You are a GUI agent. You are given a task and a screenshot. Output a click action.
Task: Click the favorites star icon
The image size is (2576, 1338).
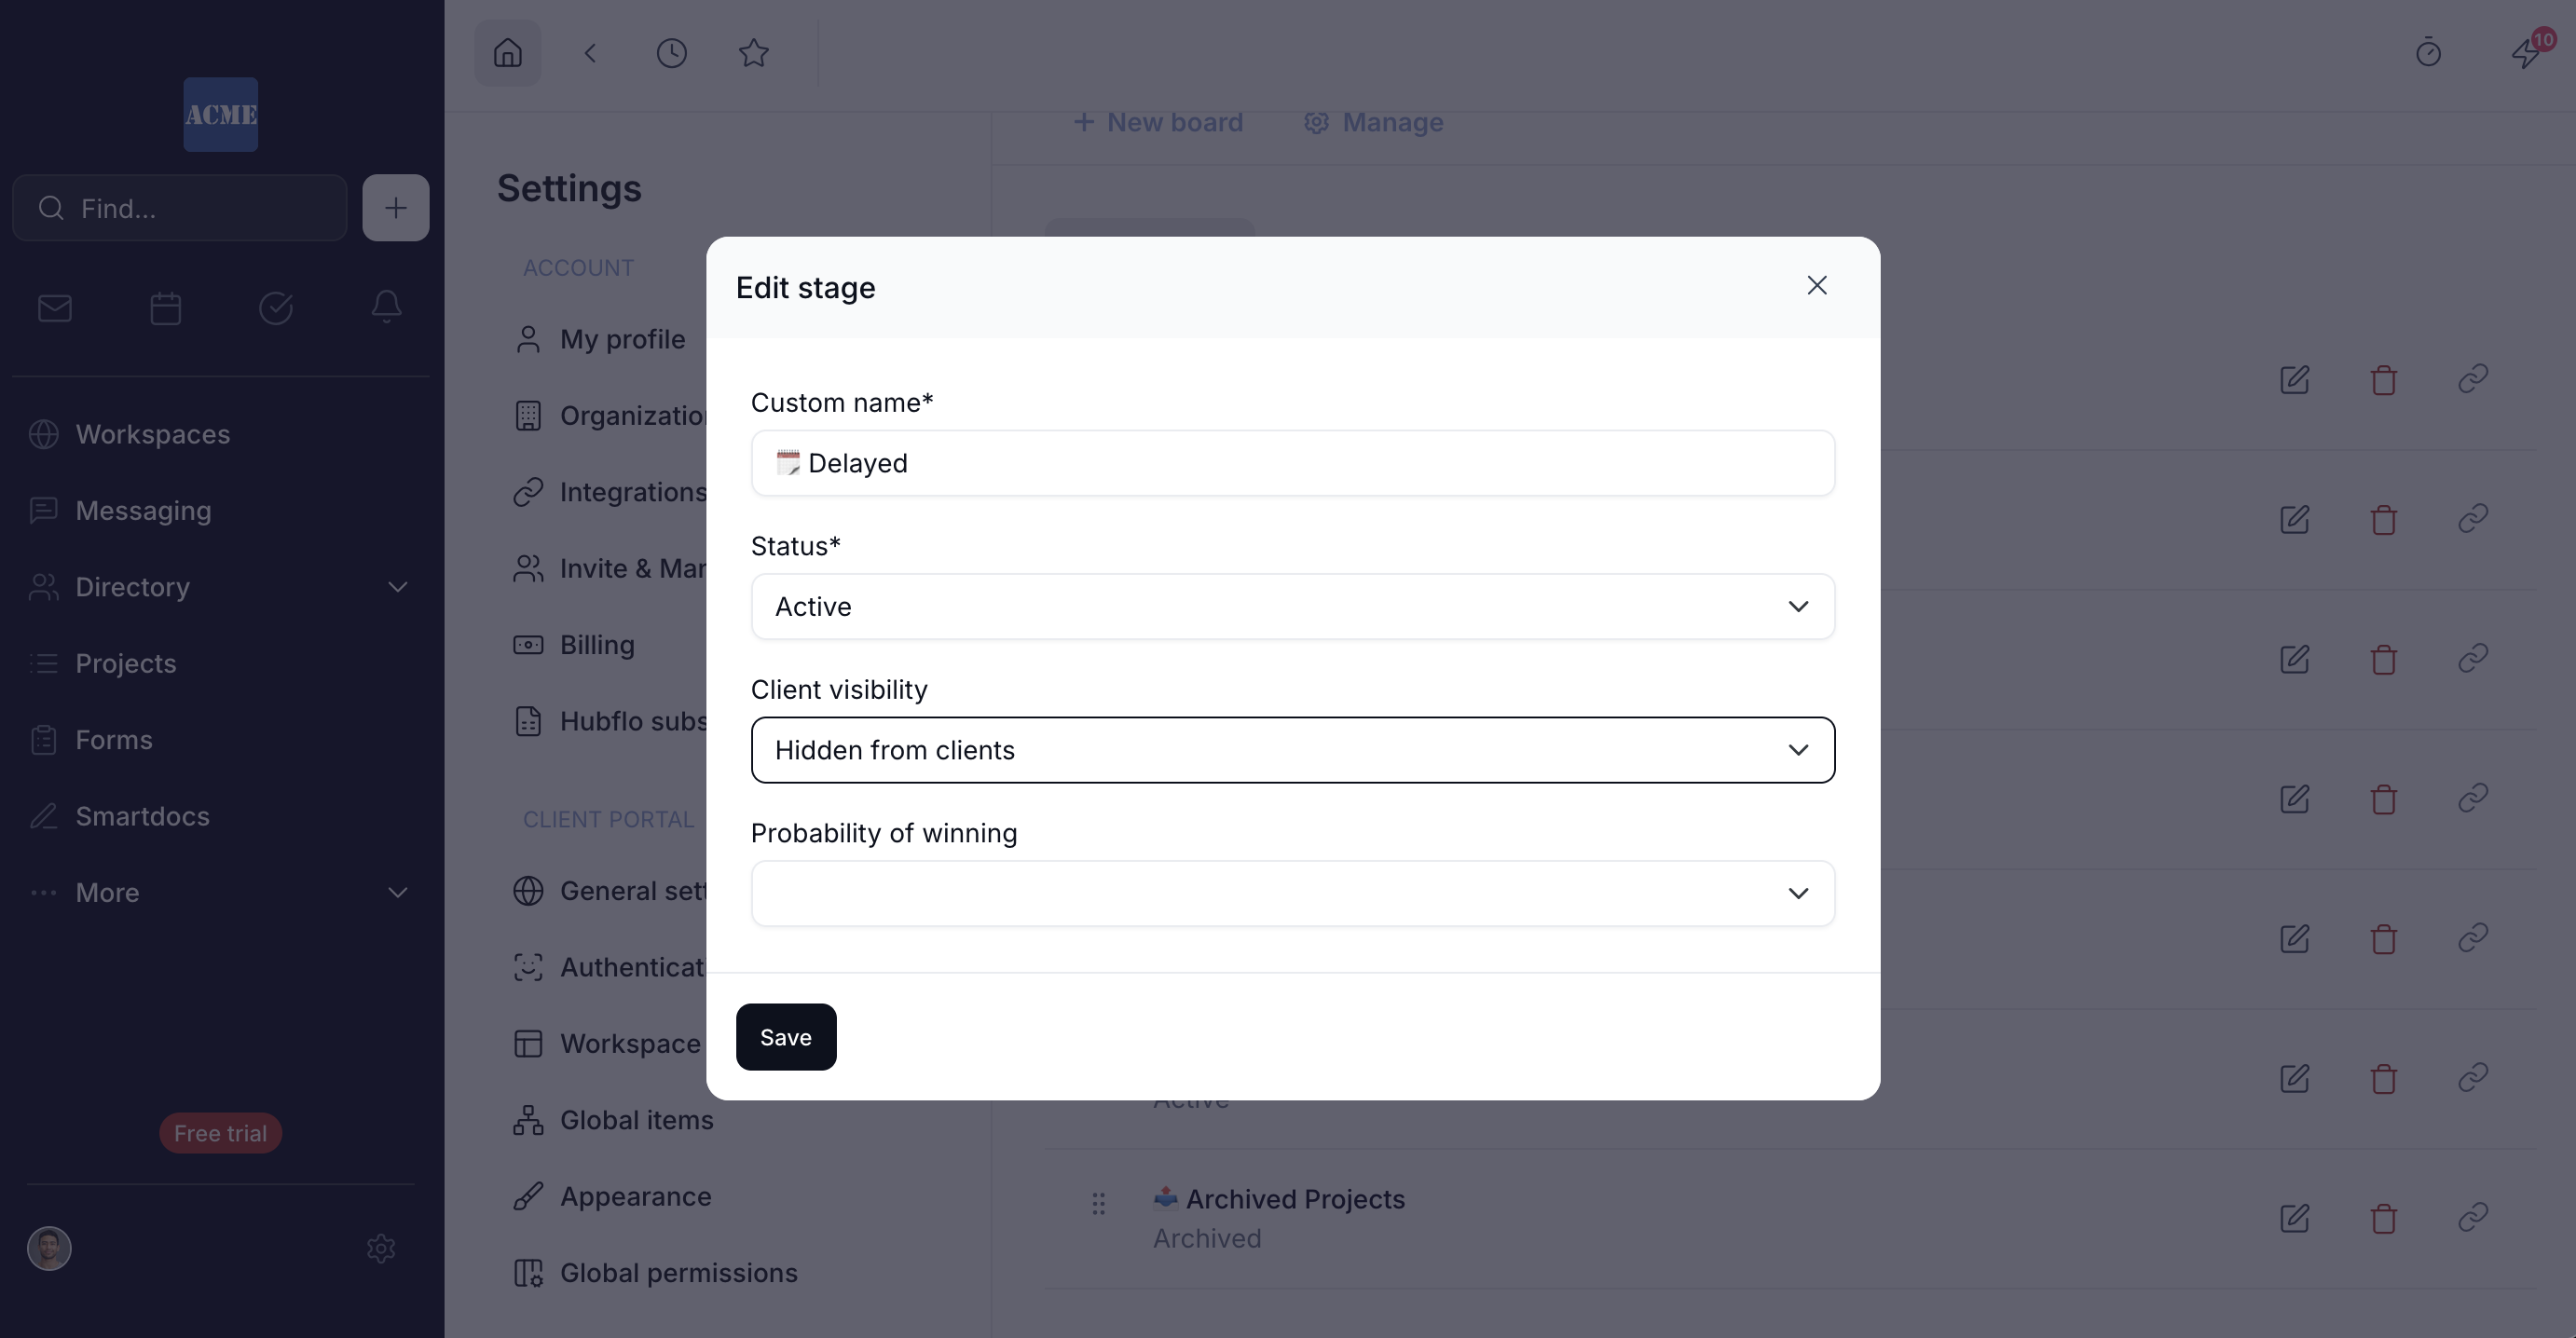753,53
